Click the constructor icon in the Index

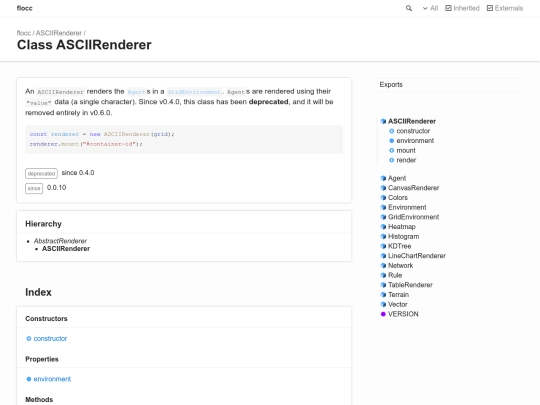click(29, 339)
